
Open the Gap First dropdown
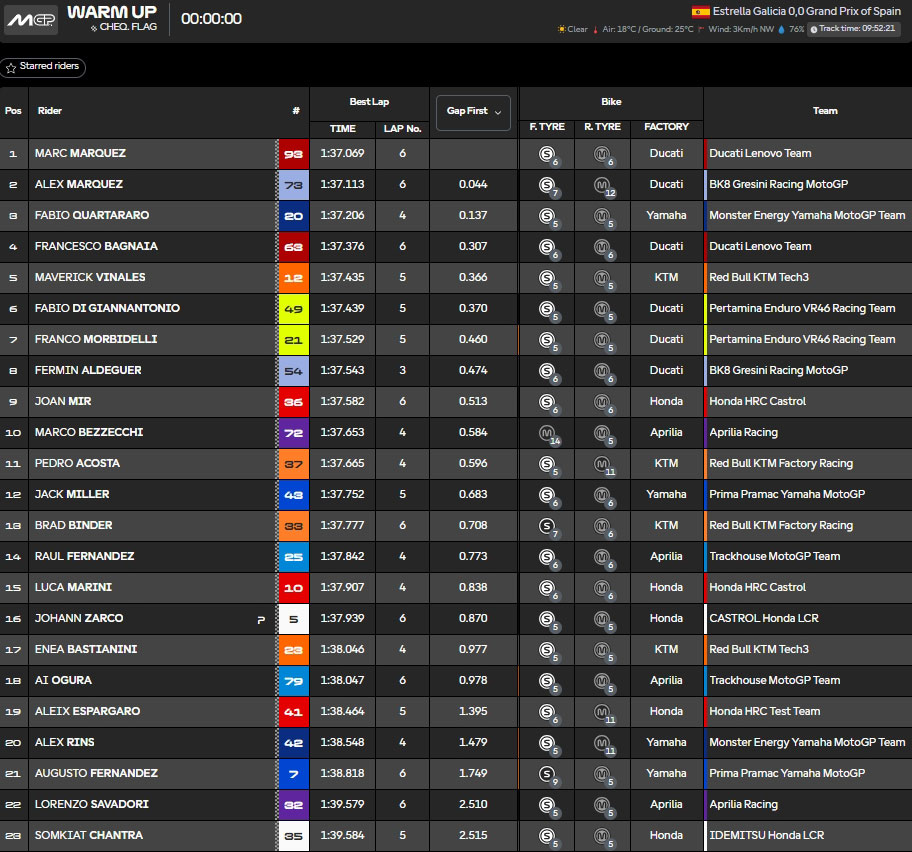[473, 112]
